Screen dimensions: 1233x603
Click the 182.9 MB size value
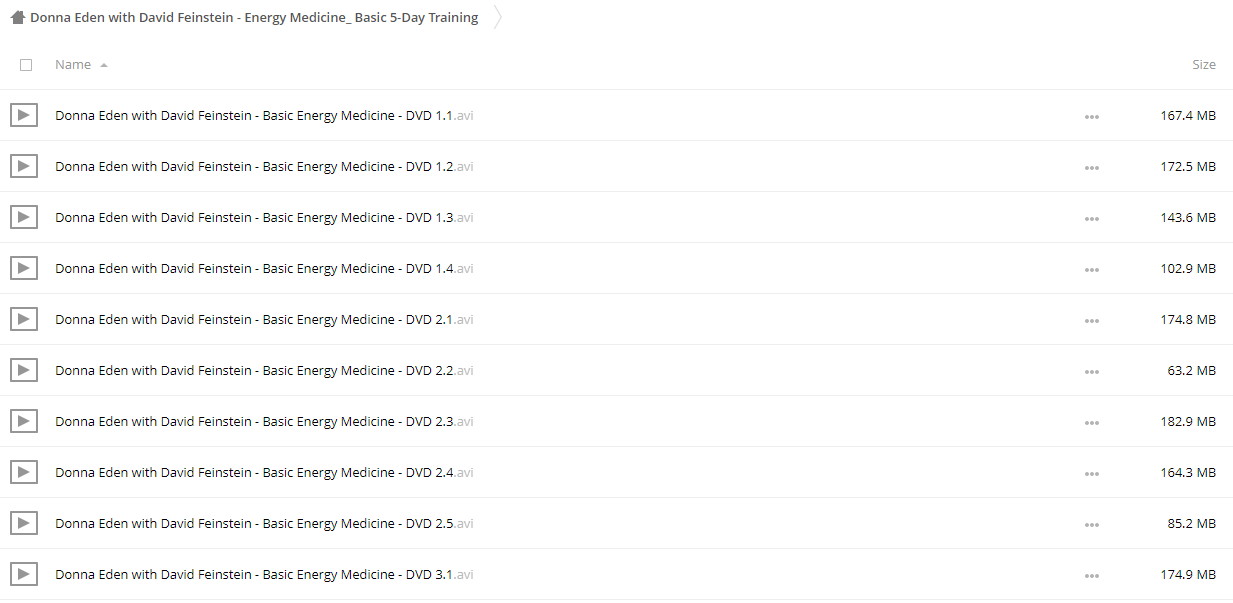(1188, 421)
